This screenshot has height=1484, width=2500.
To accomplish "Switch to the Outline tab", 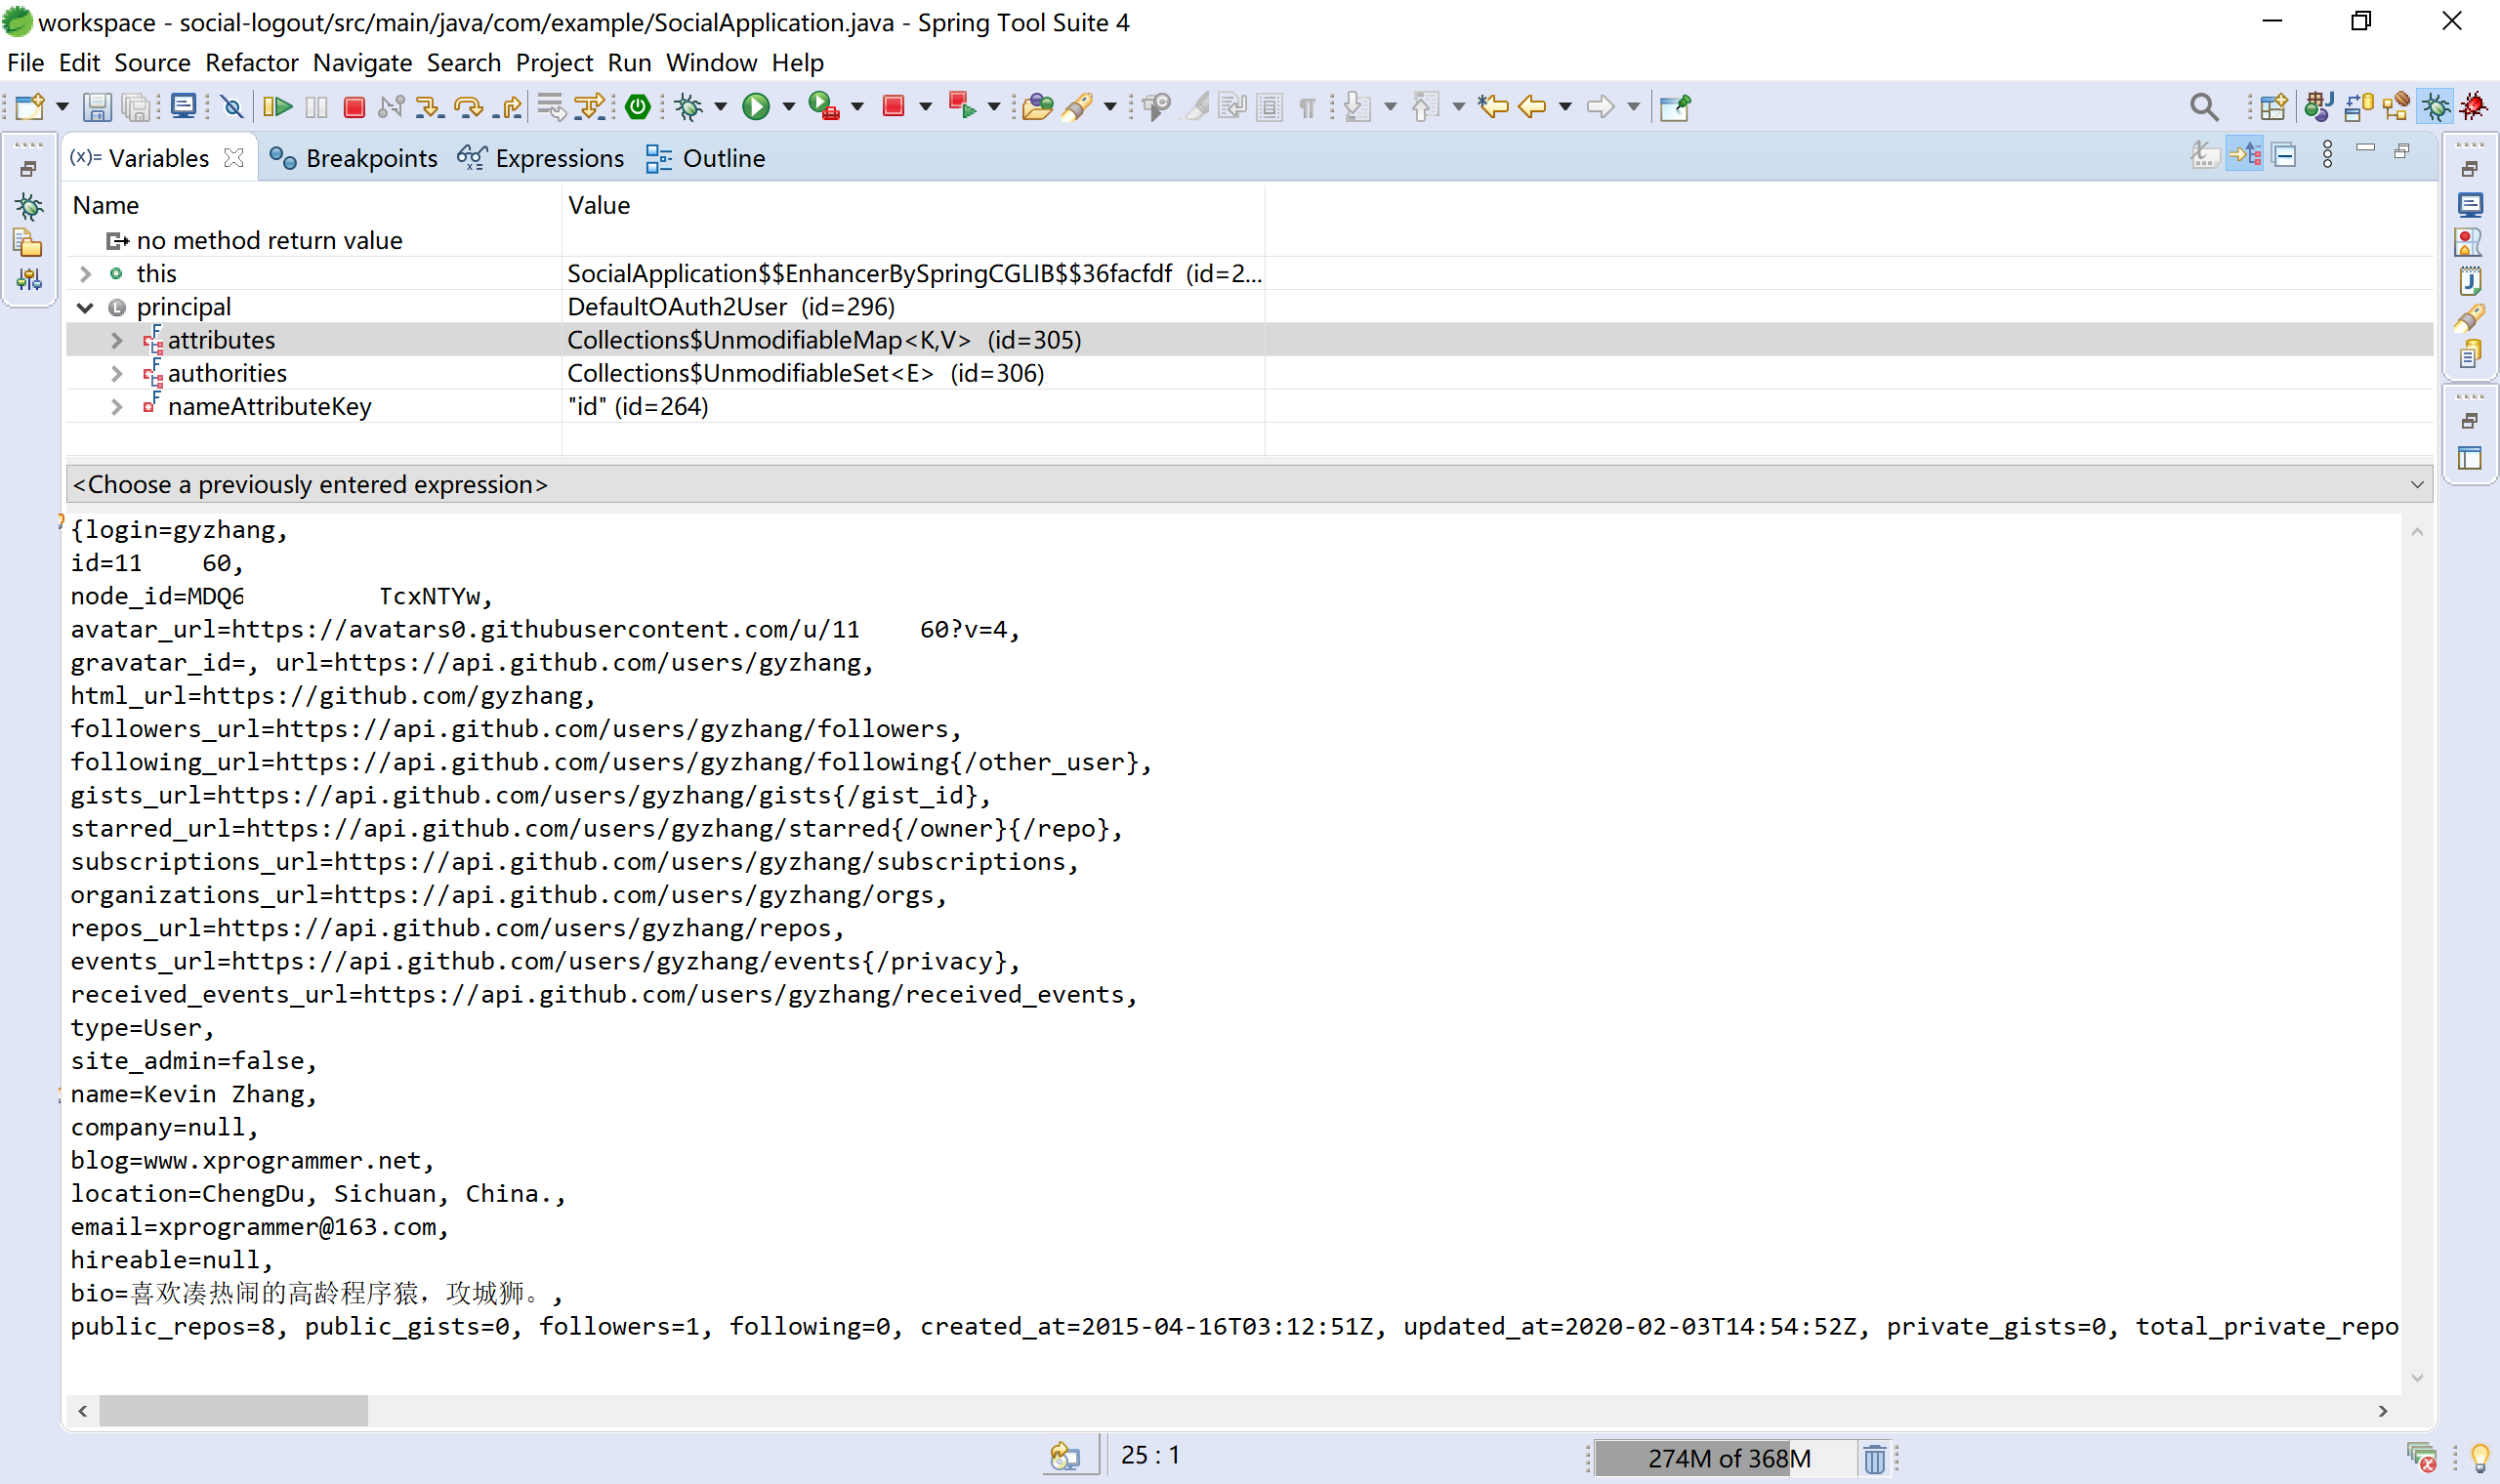I will pos(706,158).
